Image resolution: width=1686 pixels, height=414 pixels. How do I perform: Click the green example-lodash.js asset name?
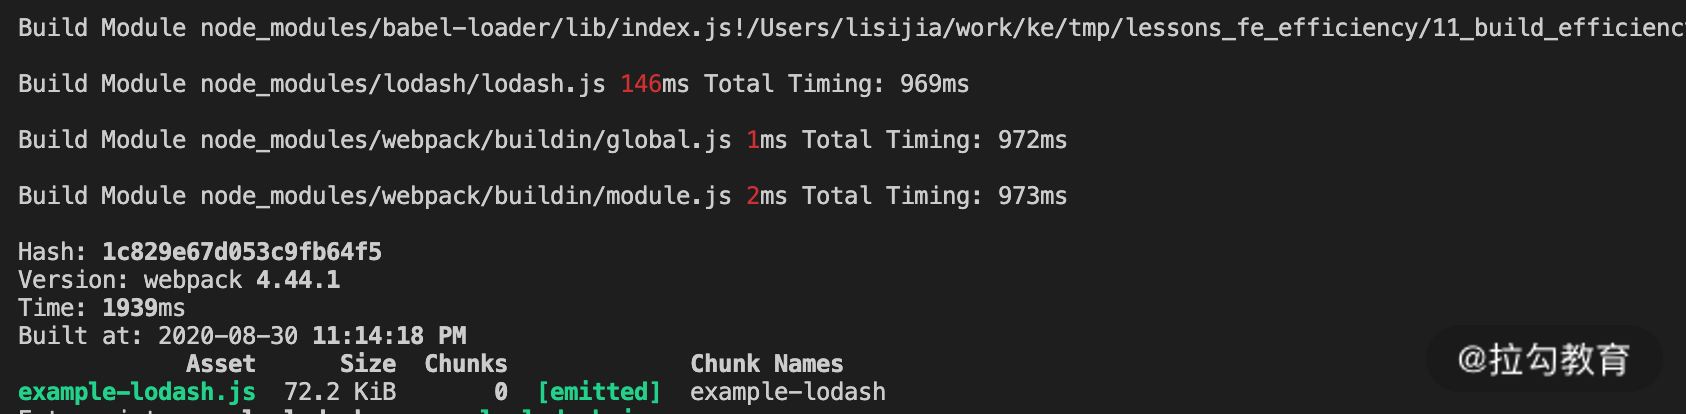[x=137, y=392]
